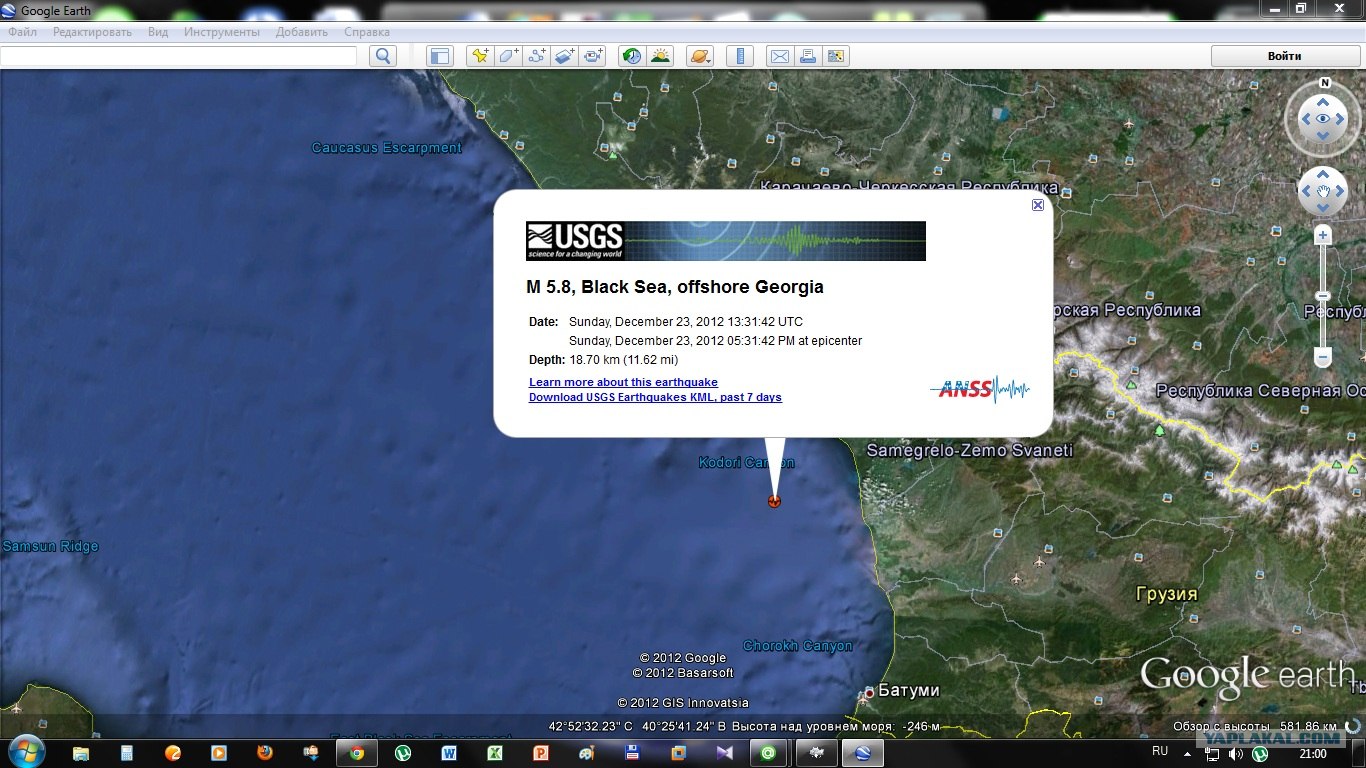Open PowerPoint from the taskbar
This screenshot has width=1366, height=768.
click(x=541, y=752)
